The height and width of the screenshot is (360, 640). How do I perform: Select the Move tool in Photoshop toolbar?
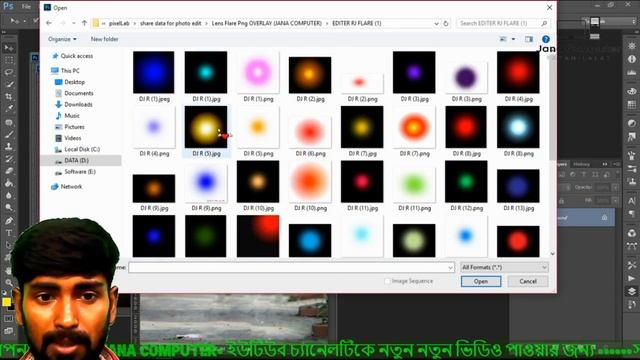[9, 48]
